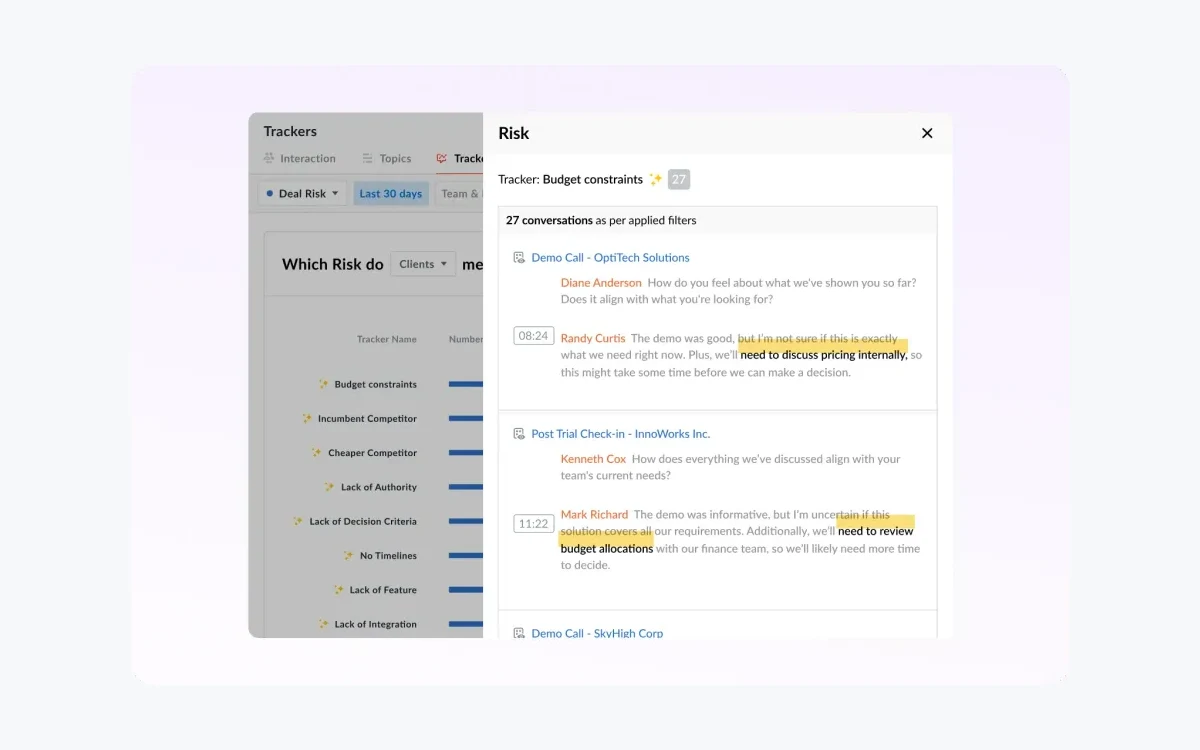Click the sparkle icon beside Cheaper Competitor row
The height and width of the screenshot is (750, 1200).
point(317,453)
